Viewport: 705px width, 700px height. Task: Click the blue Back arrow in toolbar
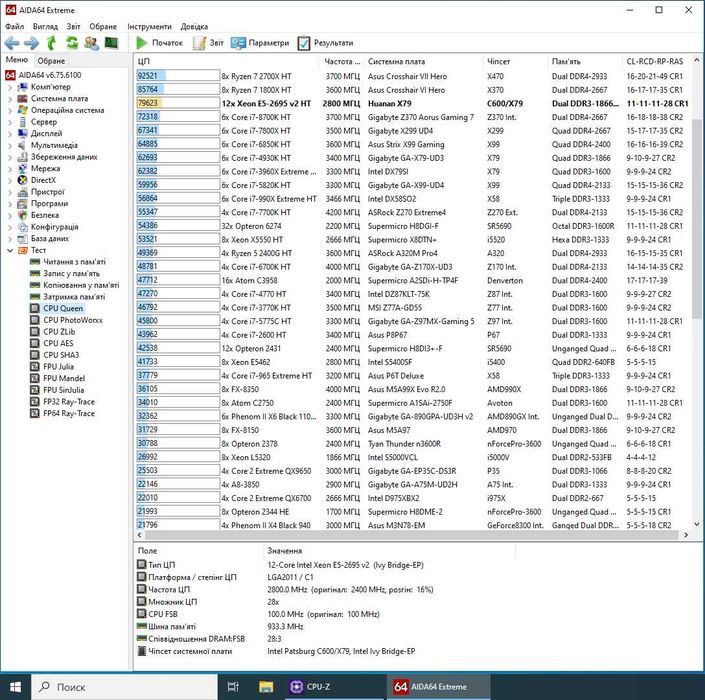pyautogui.click(x=11, y=43)
